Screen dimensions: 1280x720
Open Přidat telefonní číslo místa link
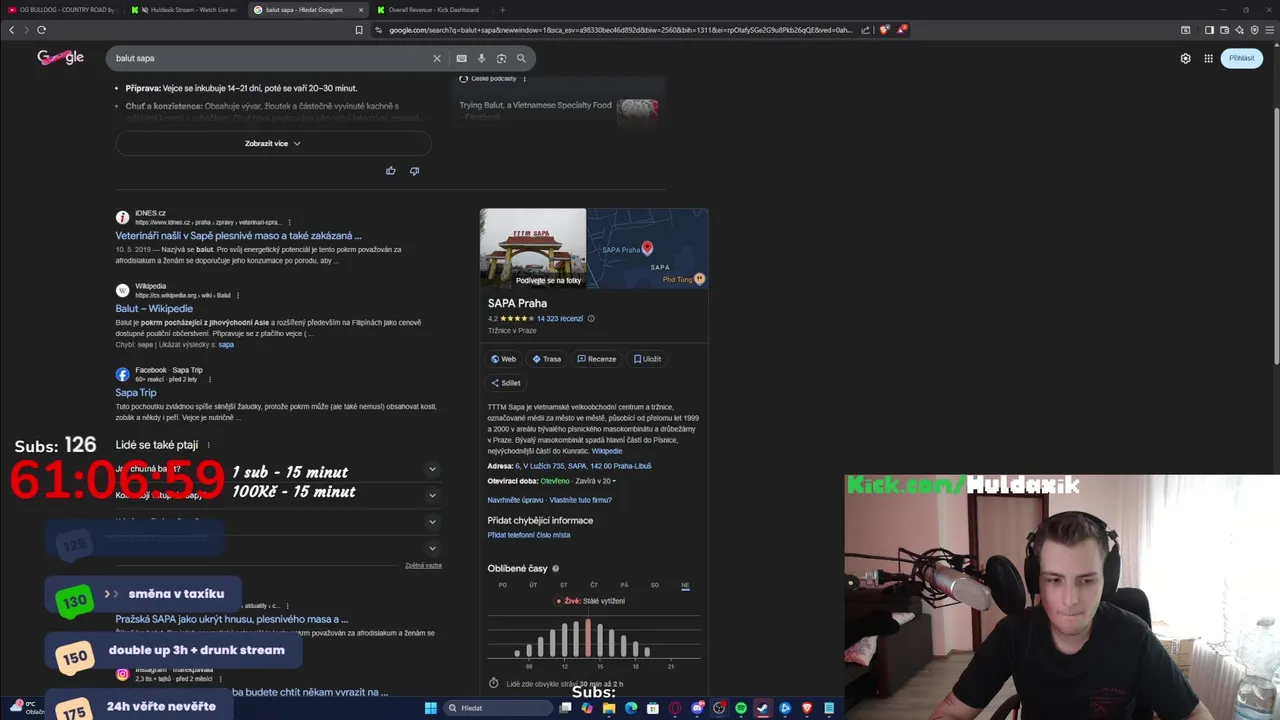[529, 535]
